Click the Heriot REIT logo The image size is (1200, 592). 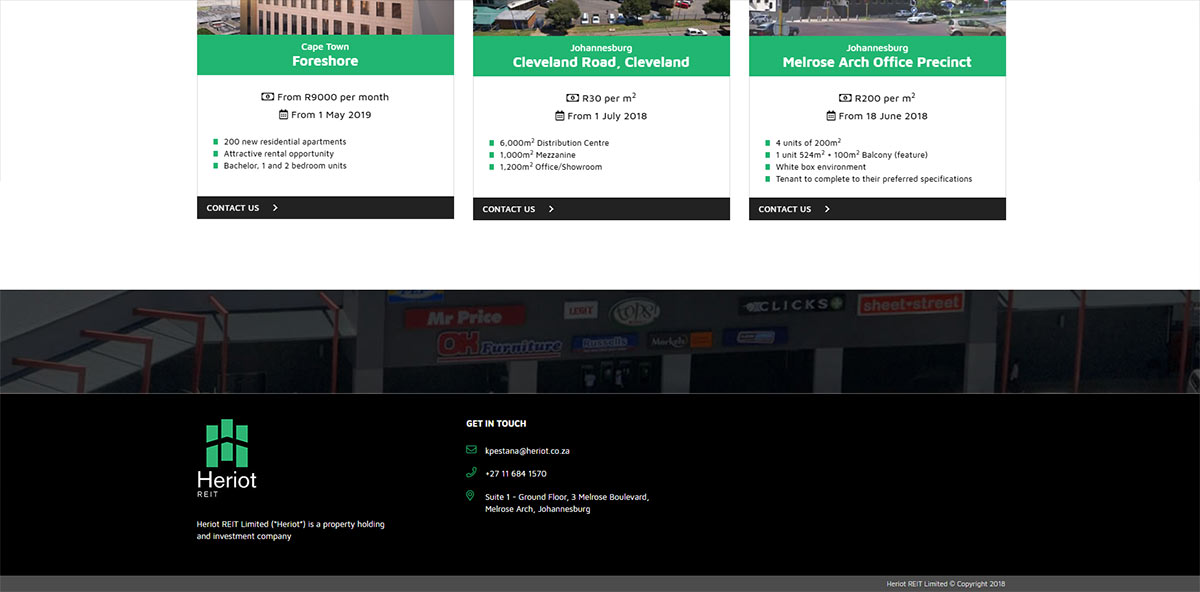pos(228,455)
